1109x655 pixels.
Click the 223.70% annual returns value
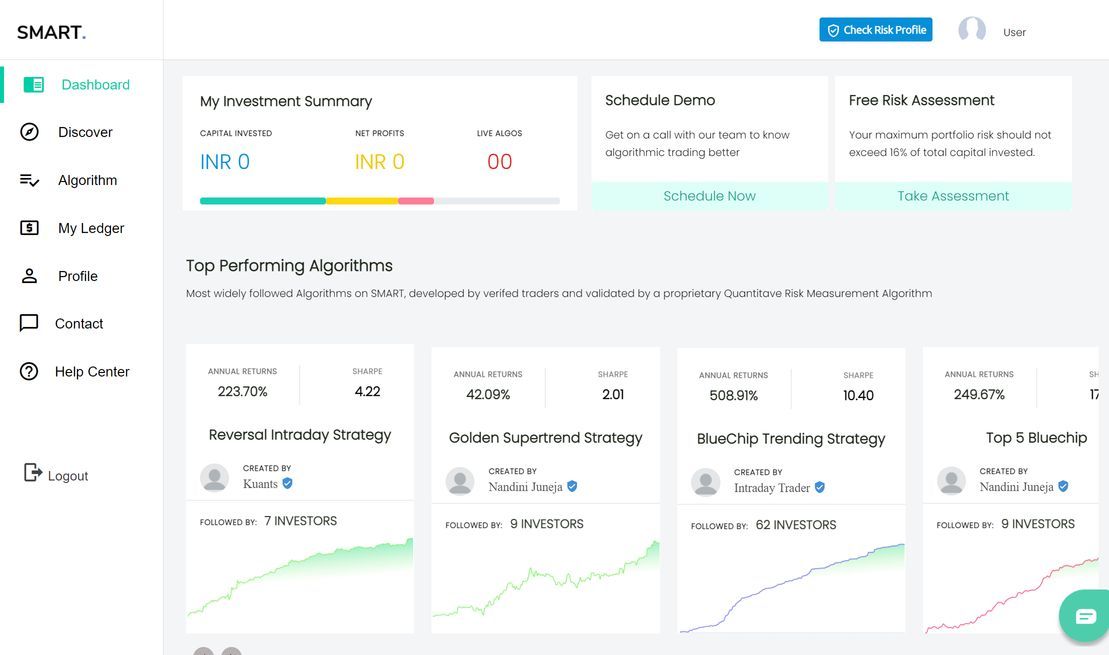click(243, 391)
